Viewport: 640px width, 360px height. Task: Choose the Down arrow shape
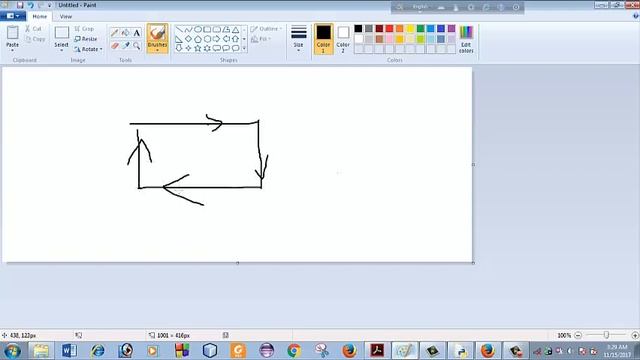tap(179, 48)
